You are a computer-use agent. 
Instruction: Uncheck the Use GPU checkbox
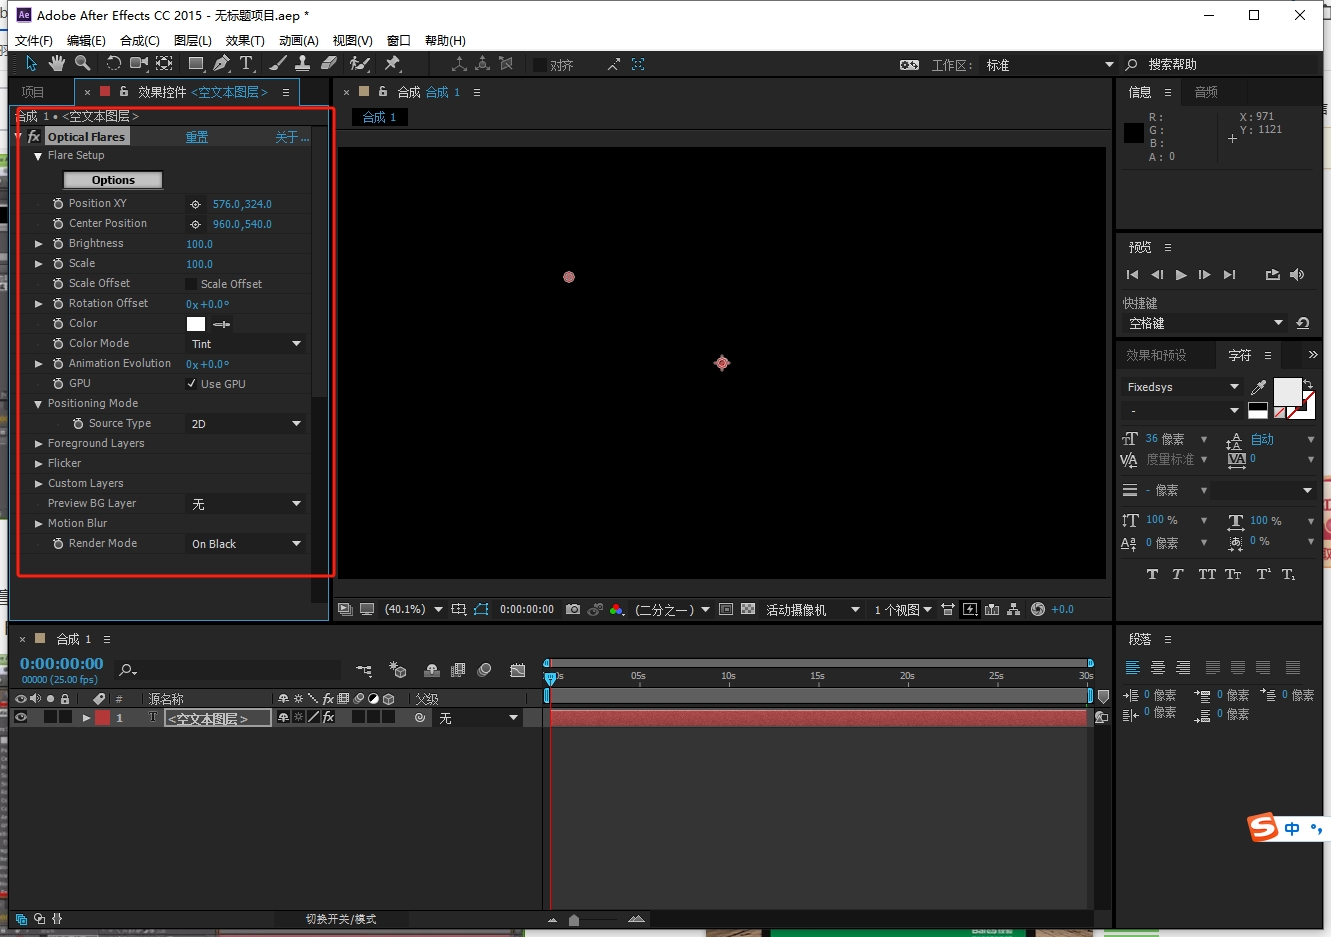pos(192,384)
